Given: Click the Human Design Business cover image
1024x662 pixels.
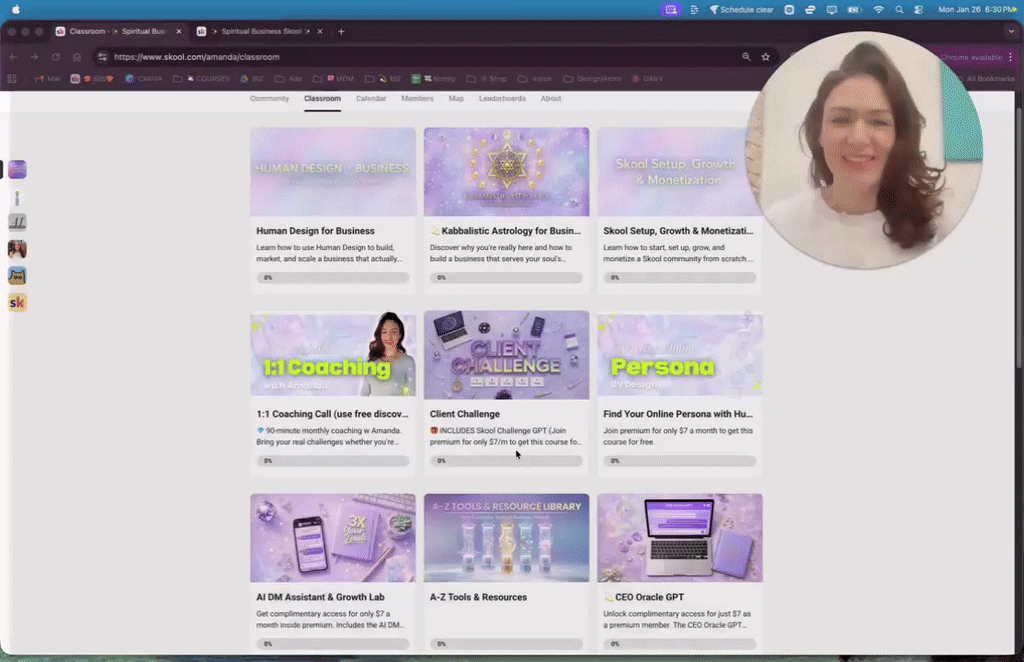Looking at the screenshot, I should click(x=332, y=172).
